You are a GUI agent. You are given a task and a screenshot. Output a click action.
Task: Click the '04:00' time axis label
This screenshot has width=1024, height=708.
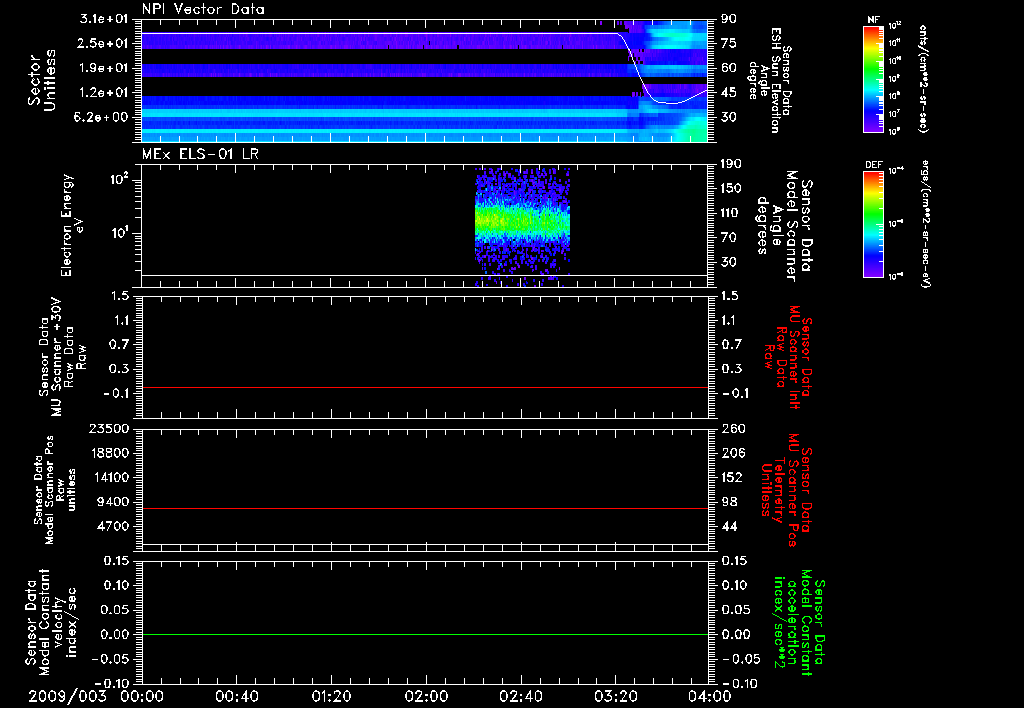point(710,697)
